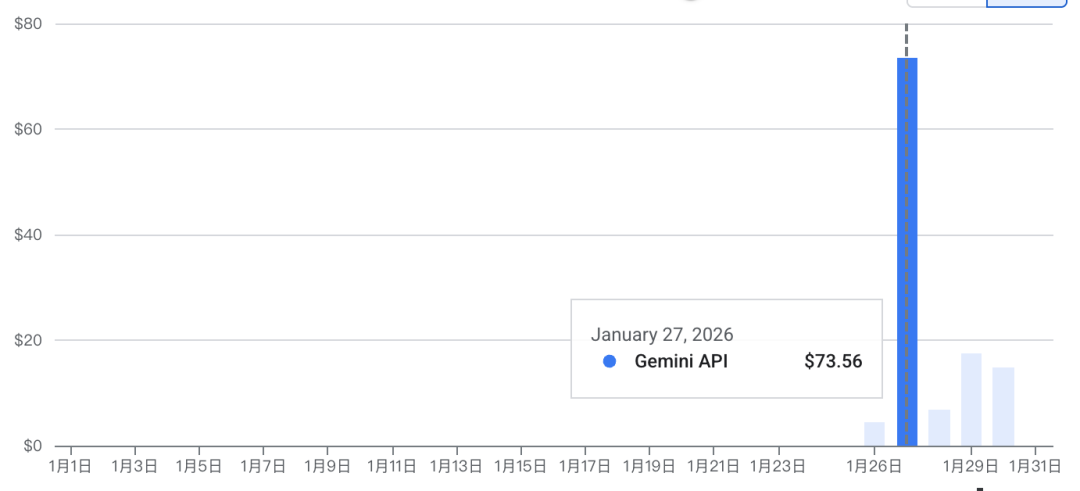
Task: Click the blue Gemini API legend dot
Action: 609,362
